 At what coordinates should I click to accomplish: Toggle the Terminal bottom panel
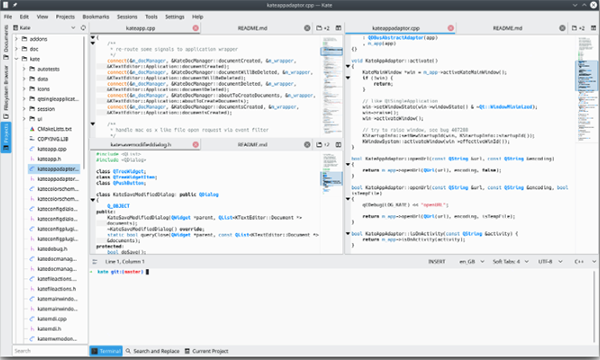tap(106, 351)
